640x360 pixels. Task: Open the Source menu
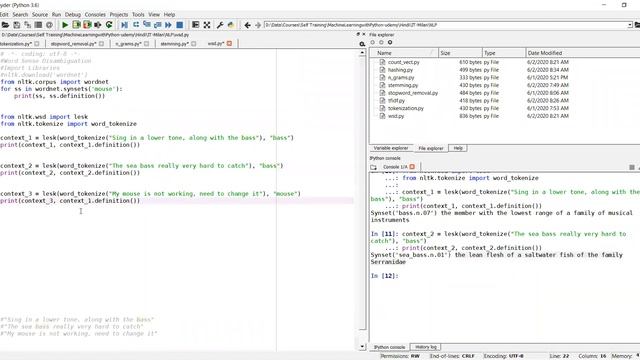[40, 14]
